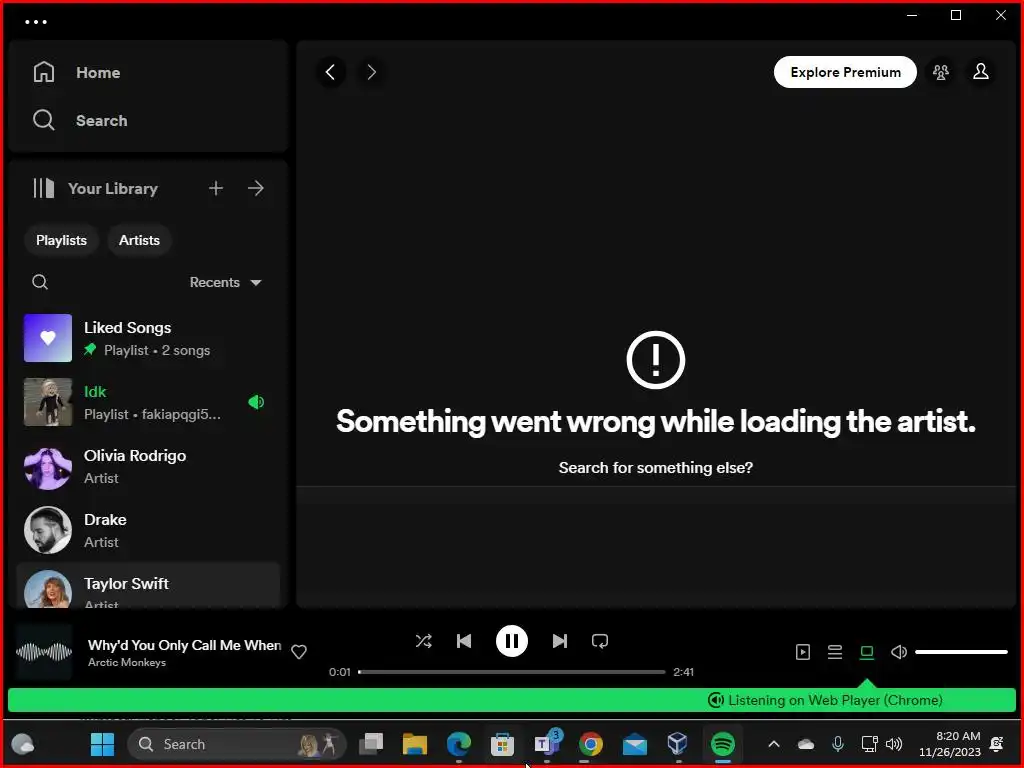Go back with the left arrow
1024x768 pixels.
331,72
